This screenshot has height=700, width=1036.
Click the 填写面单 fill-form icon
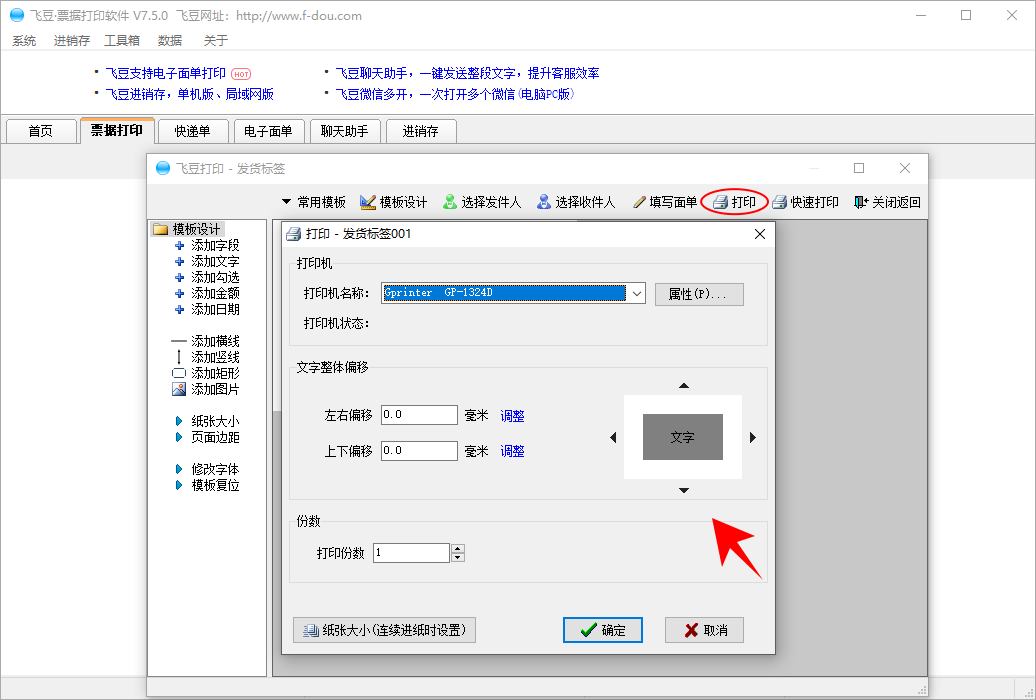[639, 202]
